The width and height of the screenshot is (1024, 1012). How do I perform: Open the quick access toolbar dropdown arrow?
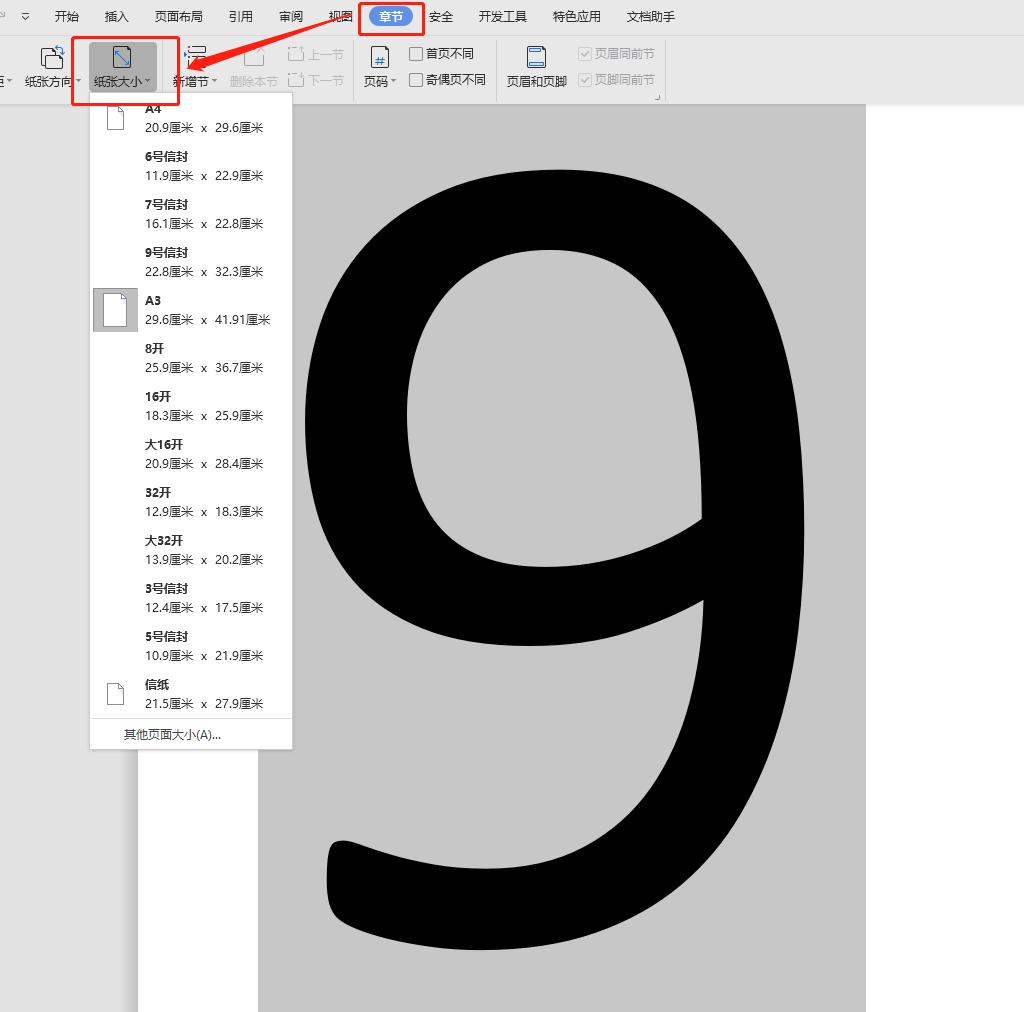[25, 16]
